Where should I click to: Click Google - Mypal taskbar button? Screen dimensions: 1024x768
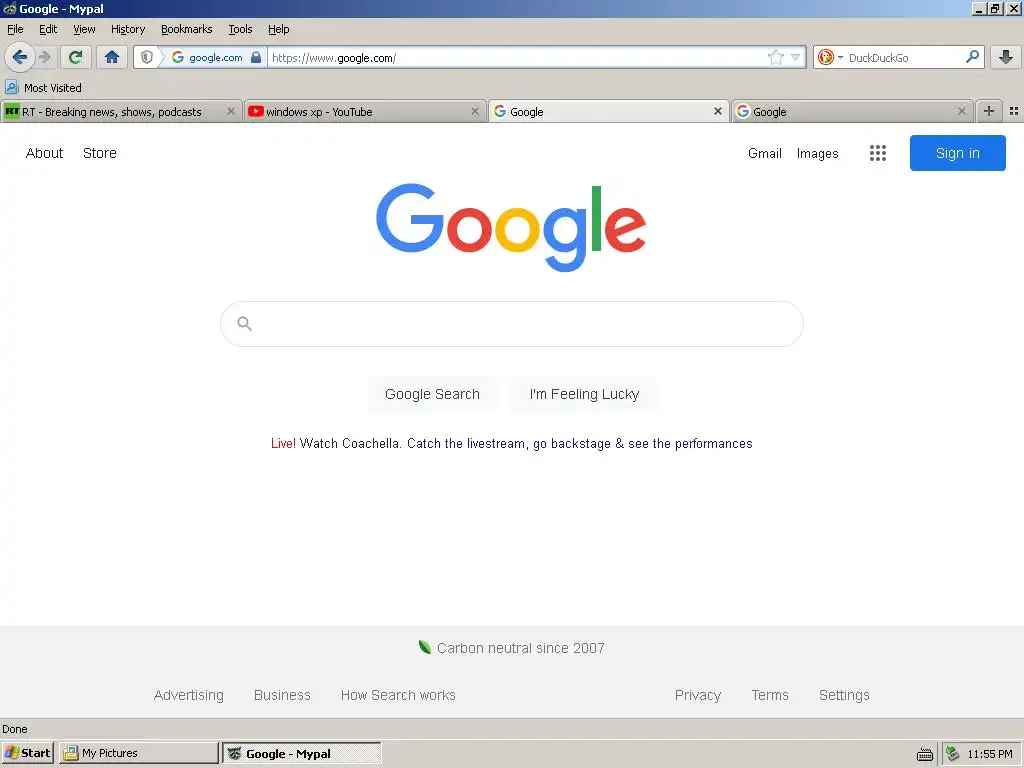(x=302, y=753)
